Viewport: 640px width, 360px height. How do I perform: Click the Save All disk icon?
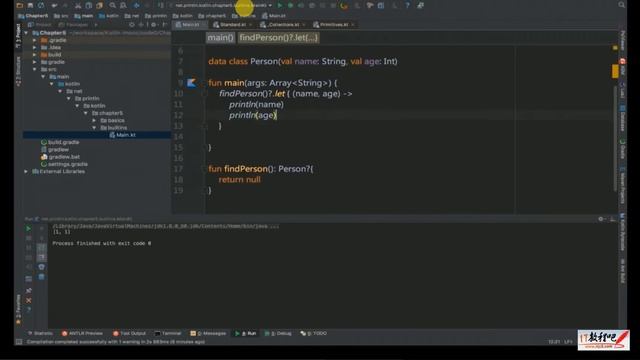30,5
